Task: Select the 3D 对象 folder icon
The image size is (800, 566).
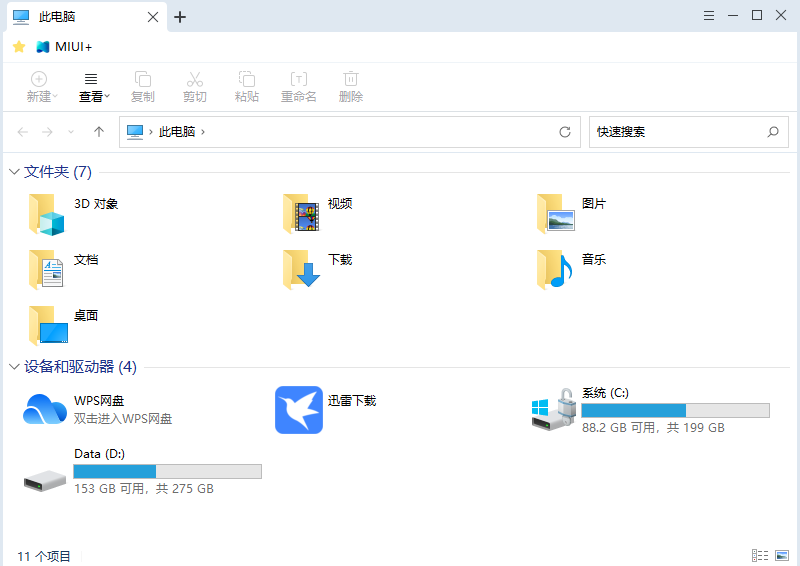Action: [x=47, y=214]
